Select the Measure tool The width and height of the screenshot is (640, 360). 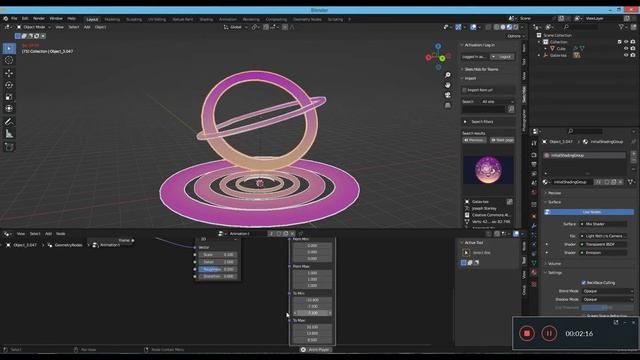(x=9, y=133)
